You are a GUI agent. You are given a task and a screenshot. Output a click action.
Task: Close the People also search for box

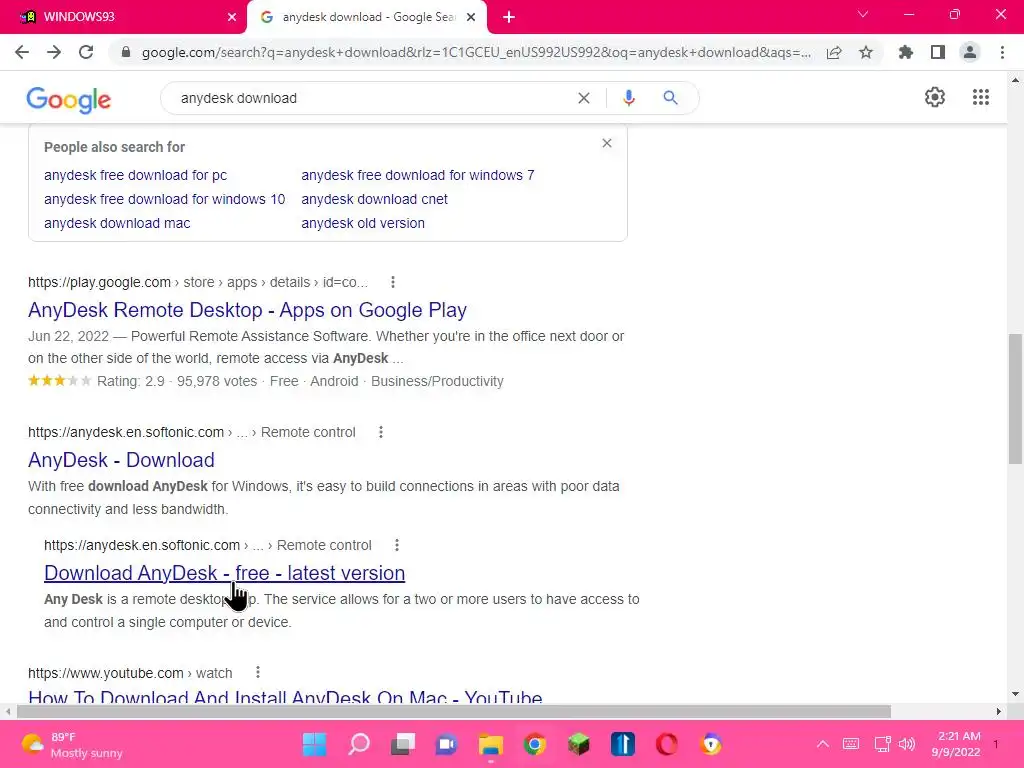click(607, 143)
